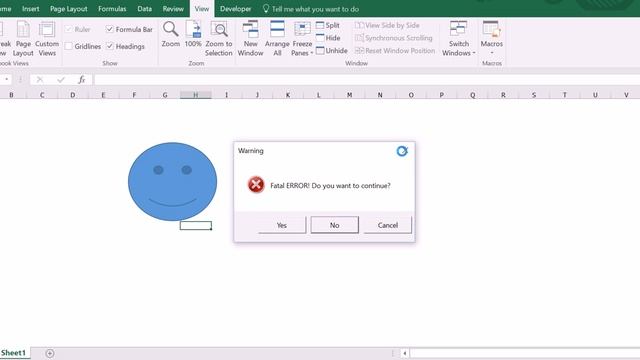Open the Data tab
Screen dimensions: 640x360
tap(144, 9)
